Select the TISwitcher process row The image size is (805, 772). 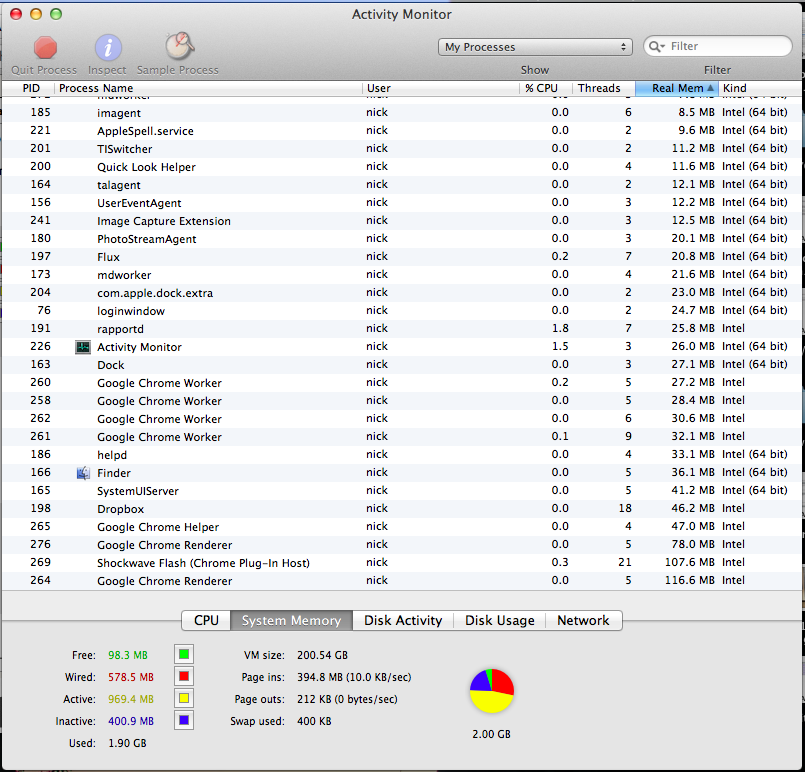(402, 148)
